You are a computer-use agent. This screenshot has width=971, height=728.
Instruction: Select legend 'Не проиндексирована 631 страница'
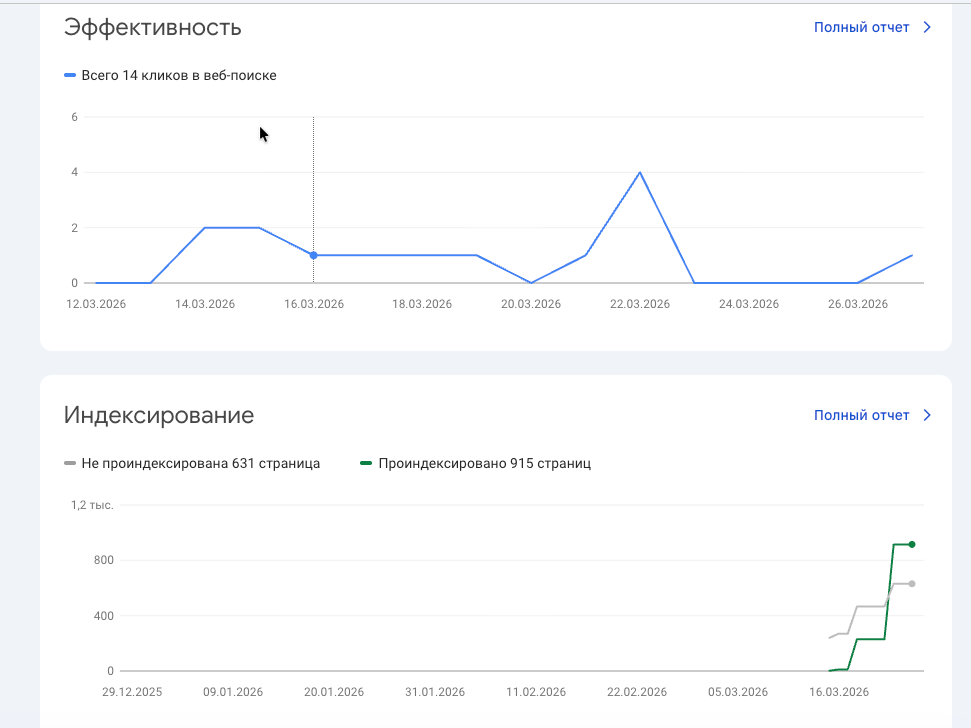tap(200, 463)
